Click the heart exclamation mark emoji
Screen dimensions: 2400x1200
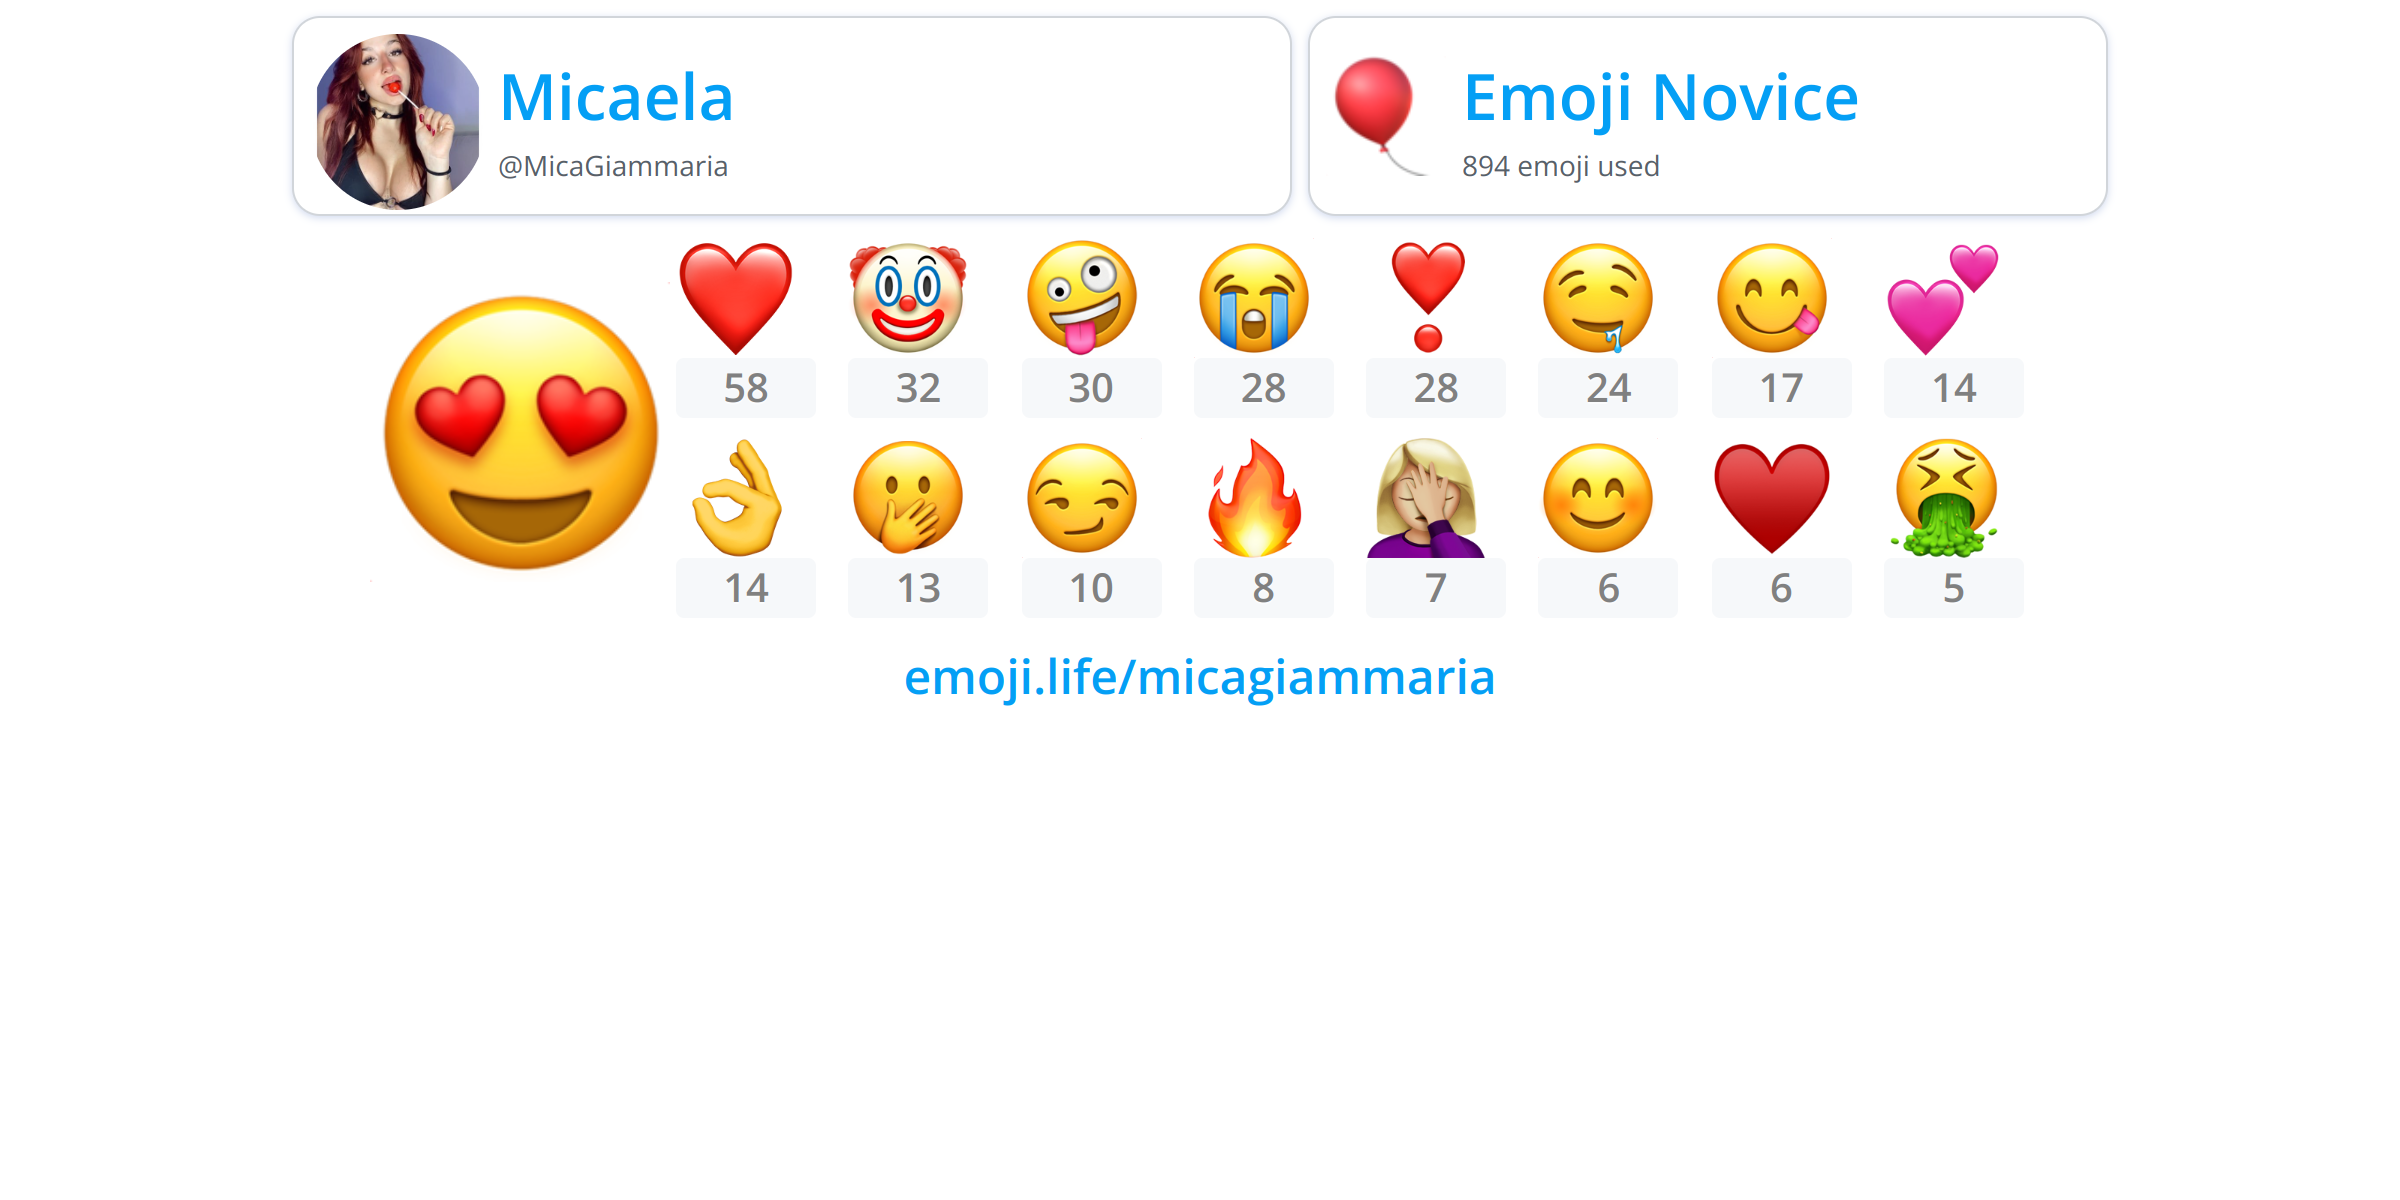tap(1428, 297)
